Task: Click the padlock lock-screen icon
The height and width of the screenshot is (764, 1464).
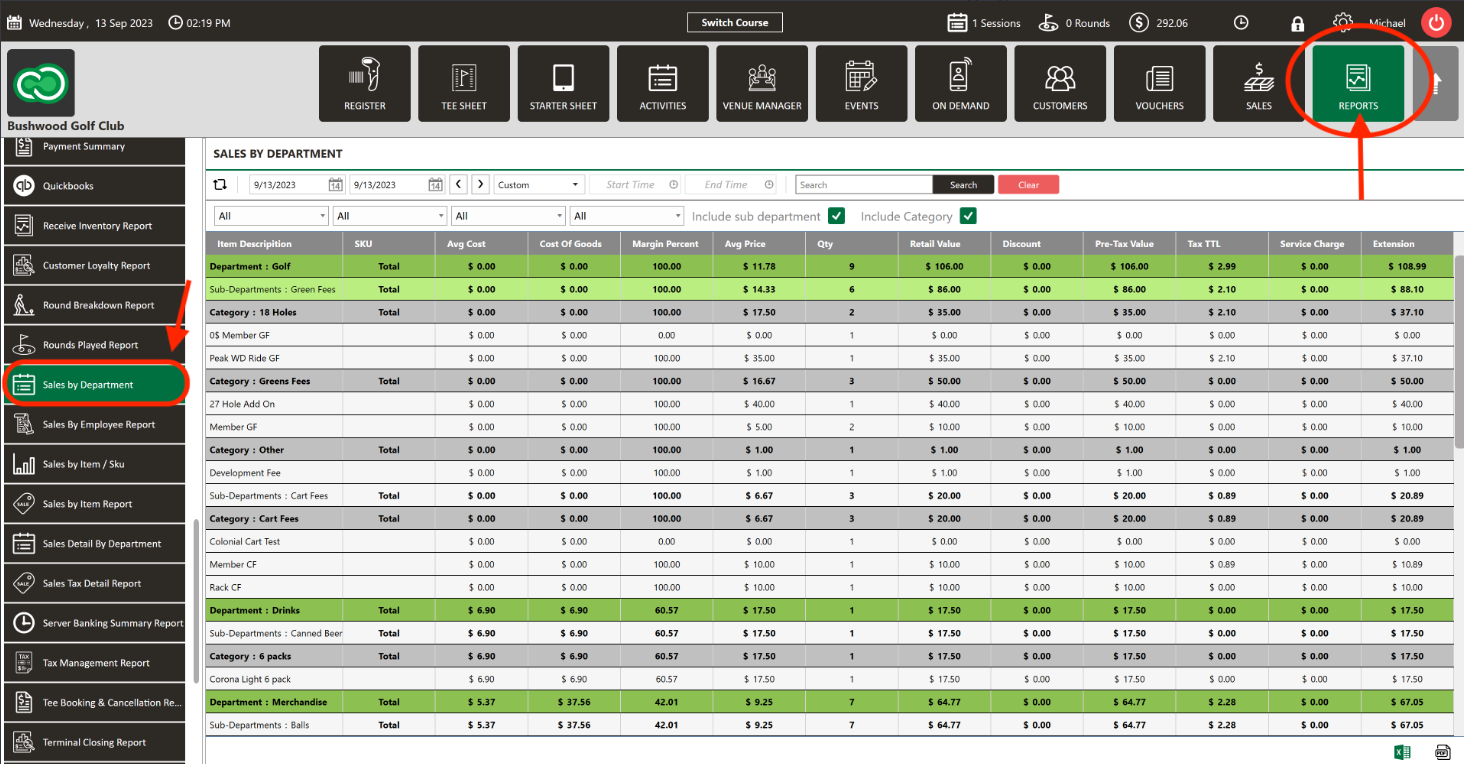Action: click(x=1297, y=23)
